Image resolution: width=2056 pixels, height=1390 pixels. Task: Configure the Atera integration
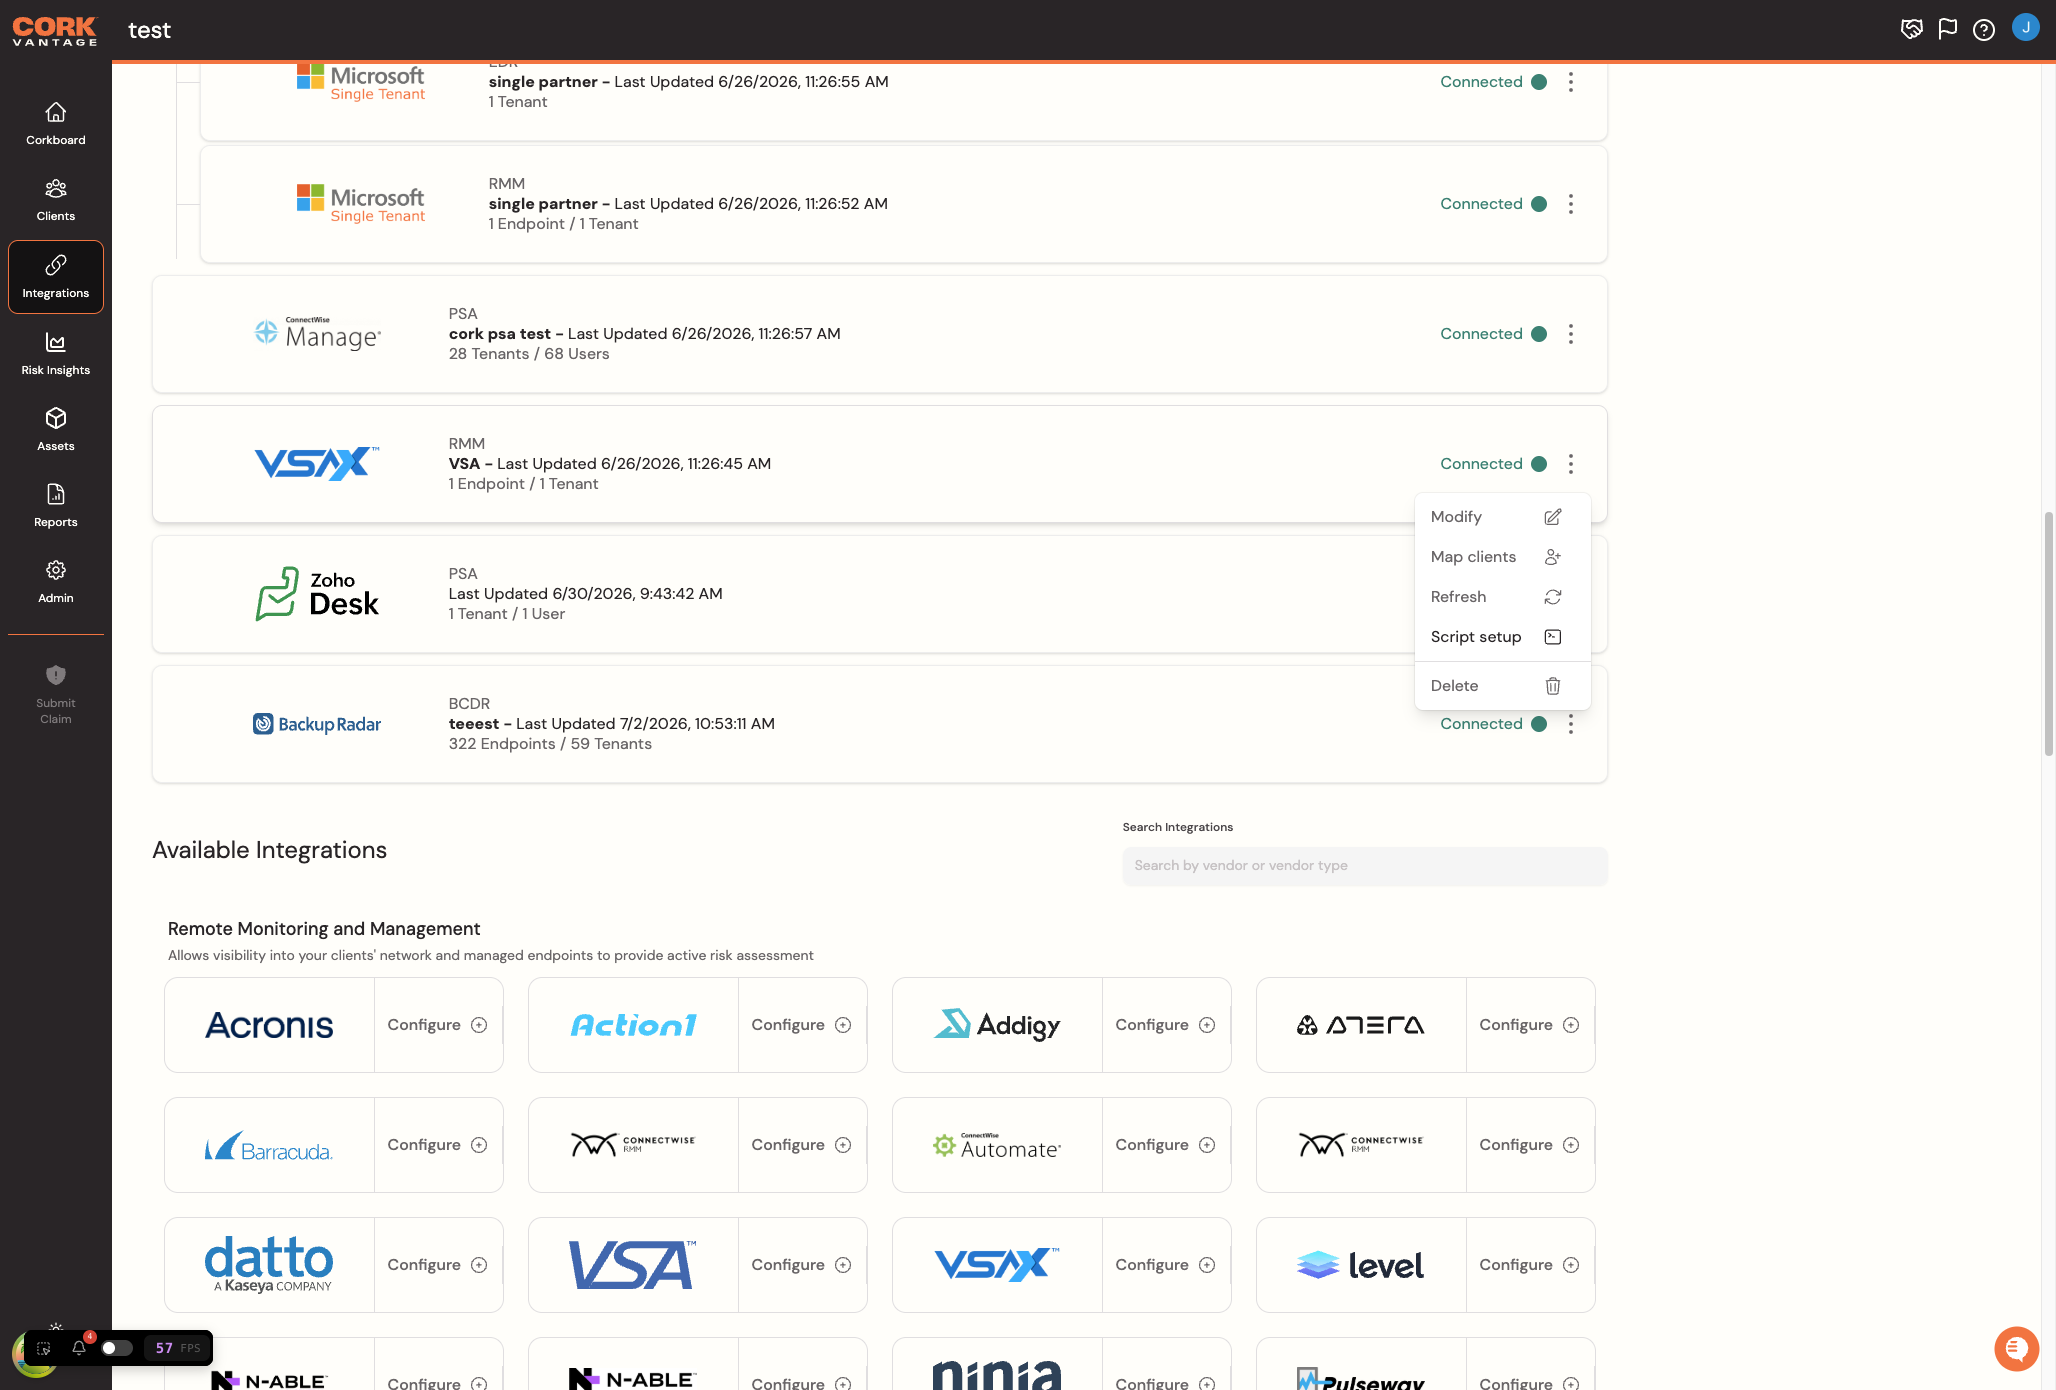[1530, 1025]
